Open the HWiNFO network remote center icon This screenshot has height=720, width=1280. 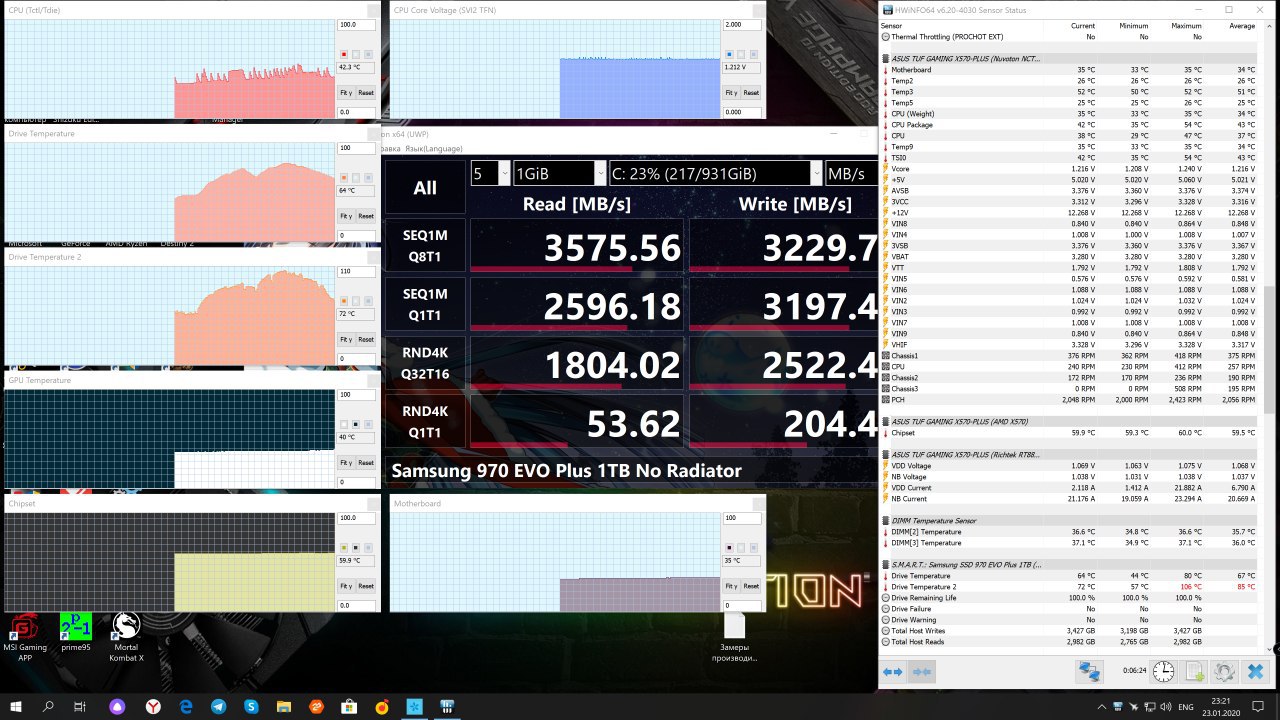pos(1088,672)
